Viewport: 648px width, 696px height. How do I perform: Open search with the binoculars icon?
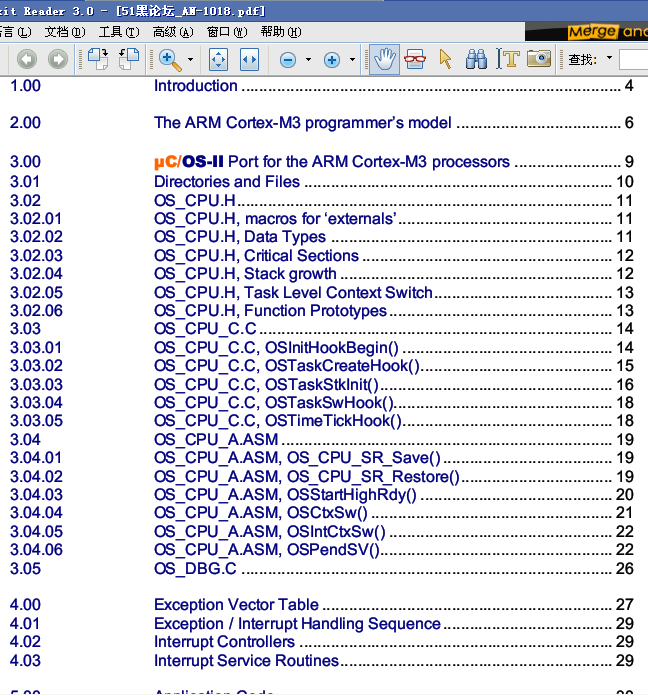click(476, 59)
